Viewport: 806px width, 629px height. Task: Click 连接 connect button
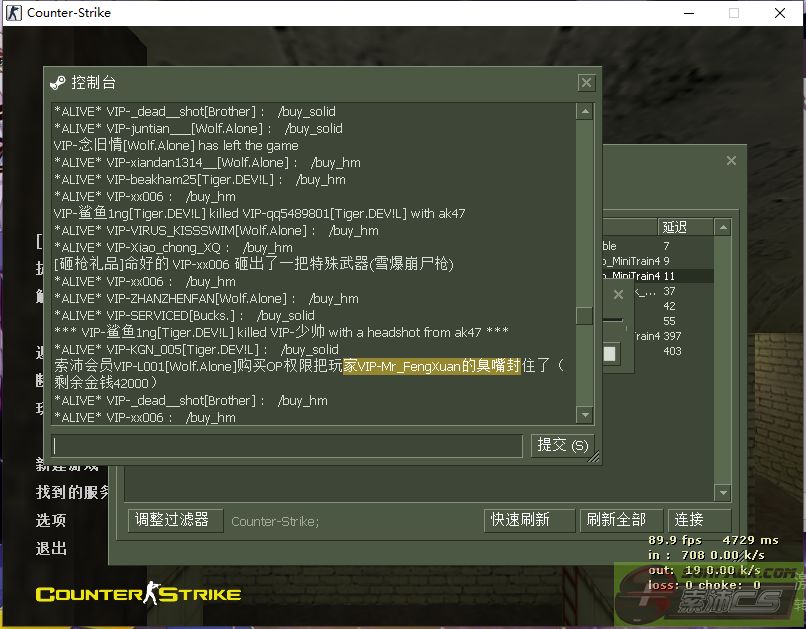click(699, 520)
